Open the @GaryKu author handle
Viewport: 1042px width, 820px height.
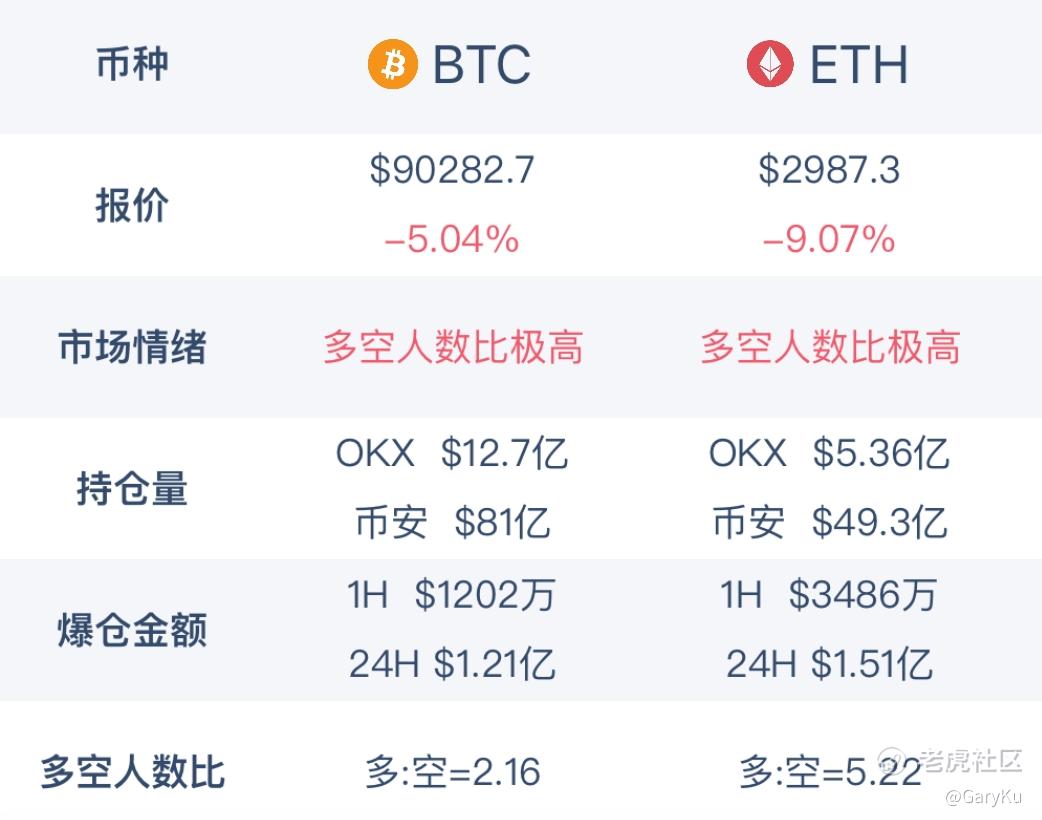(x=982, y=797)
